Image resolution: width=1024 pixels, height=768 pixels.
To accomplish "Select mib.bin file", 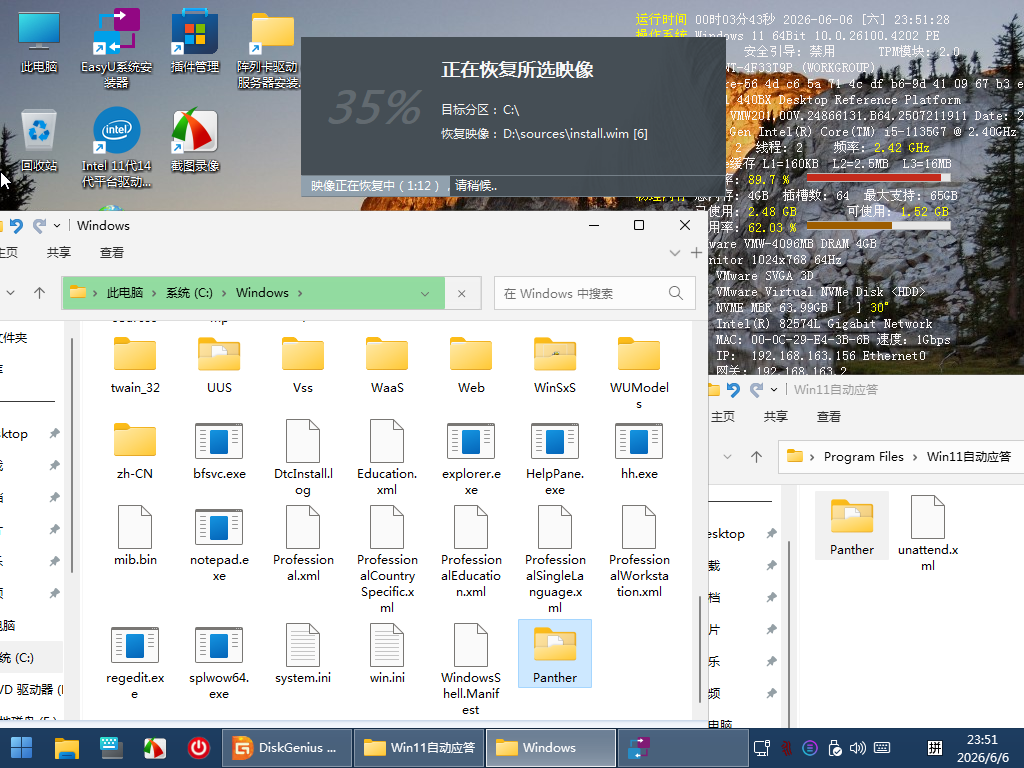I will [x=135, y=536].
